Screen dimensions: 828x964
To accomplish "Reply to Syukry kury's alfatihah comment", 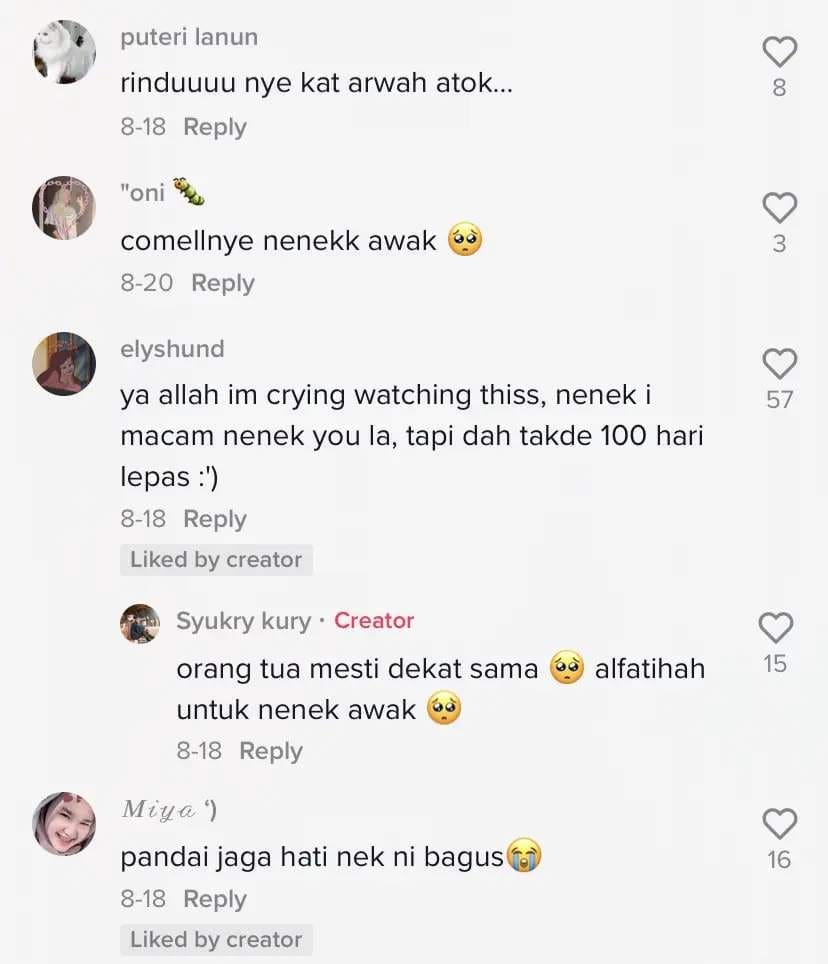I will tap(270, 751).
